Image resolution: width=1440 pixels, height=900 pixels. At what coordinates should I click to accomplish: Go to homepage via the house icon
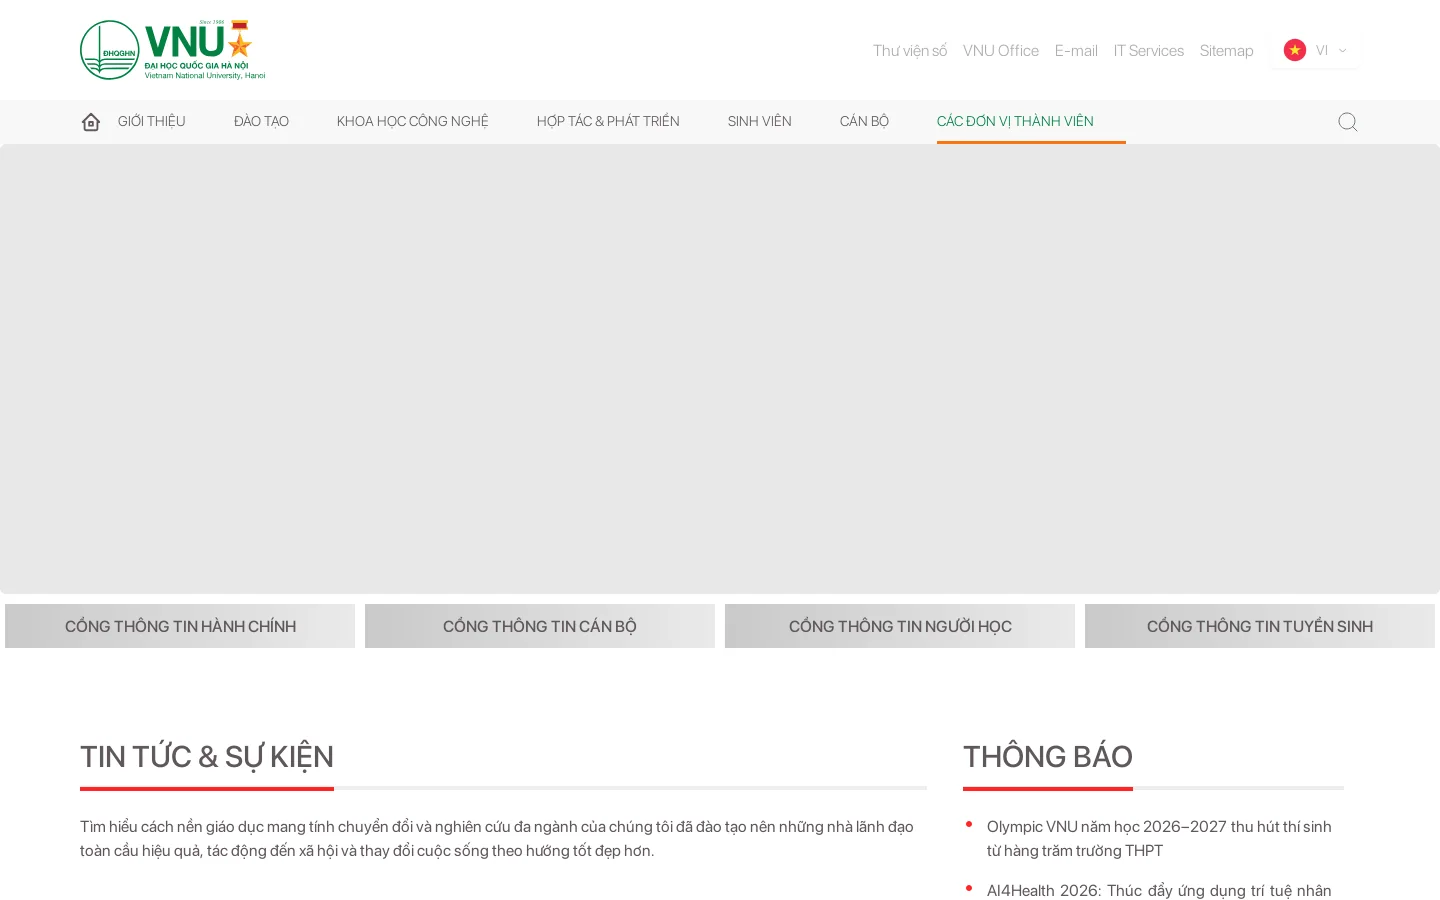click(91, 122)
